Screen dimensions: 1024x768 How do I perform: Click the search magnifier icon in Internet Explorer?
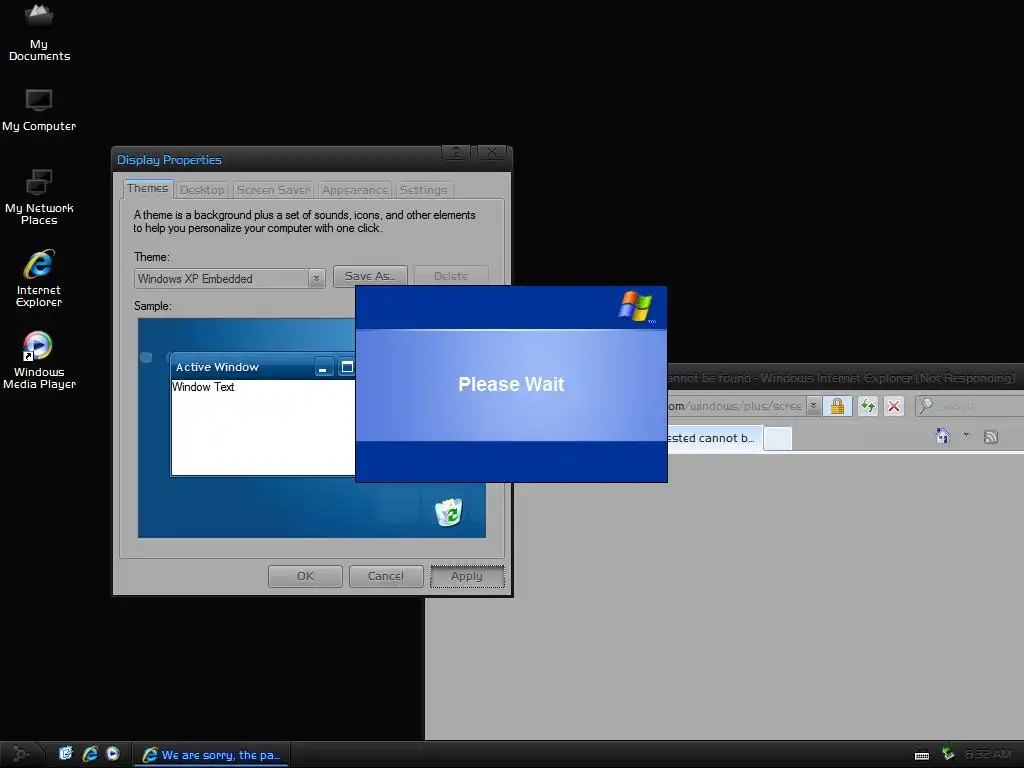[x=925, y=405]
